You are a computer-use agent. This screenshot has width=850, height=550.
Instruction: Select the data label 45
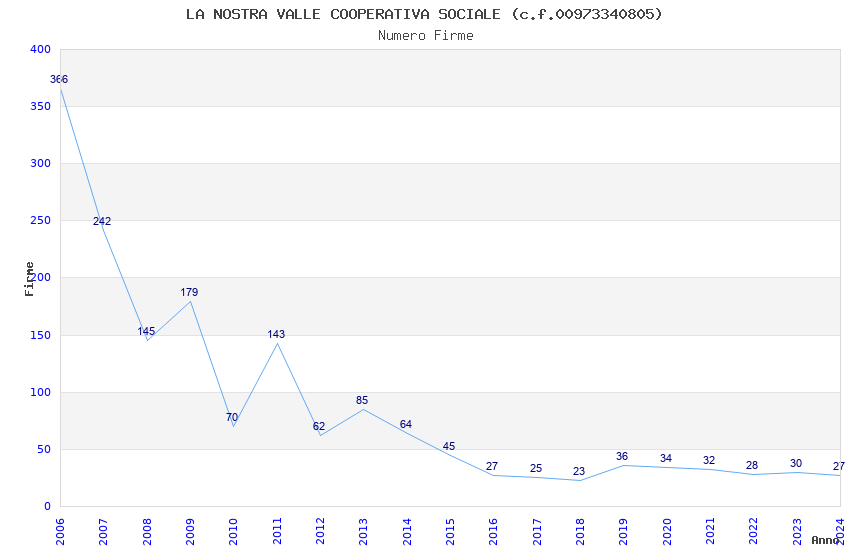point(449,447)
